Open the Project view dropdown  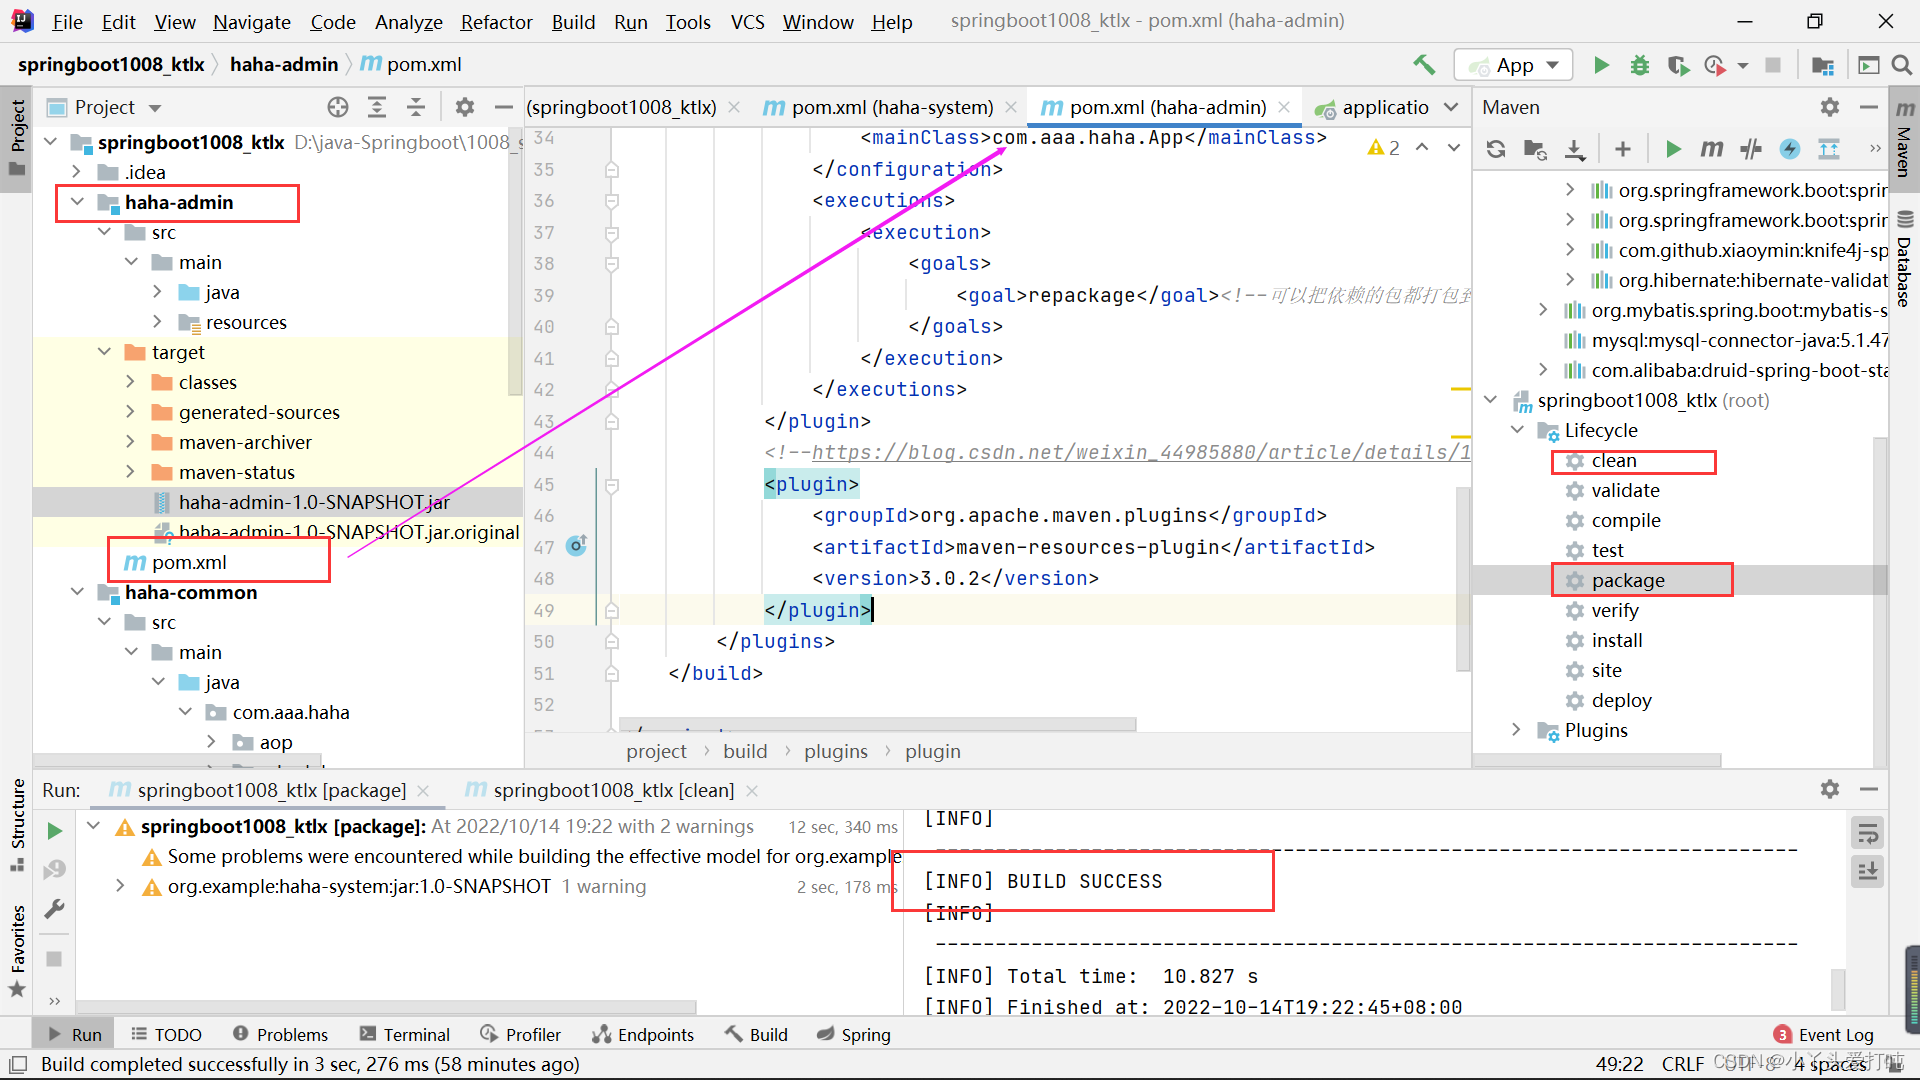pyautogui.click(x=155, y=108)
